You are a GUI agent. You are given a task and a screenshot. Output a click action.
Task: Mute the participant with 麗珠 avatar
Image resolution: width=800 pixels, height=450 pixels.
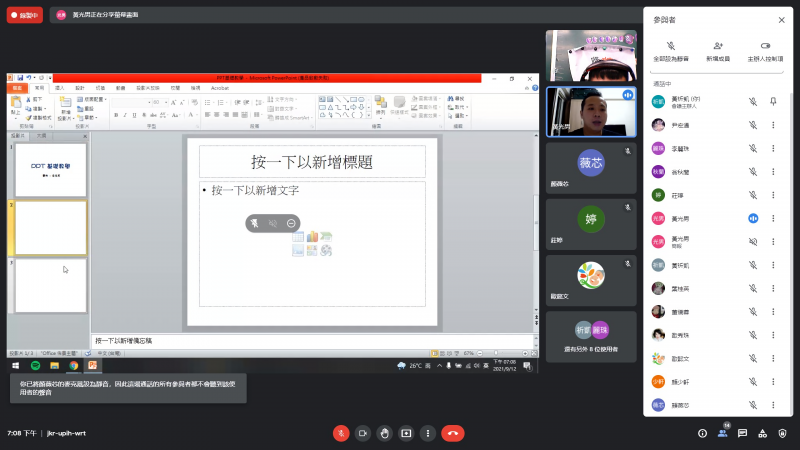(753, 148)
